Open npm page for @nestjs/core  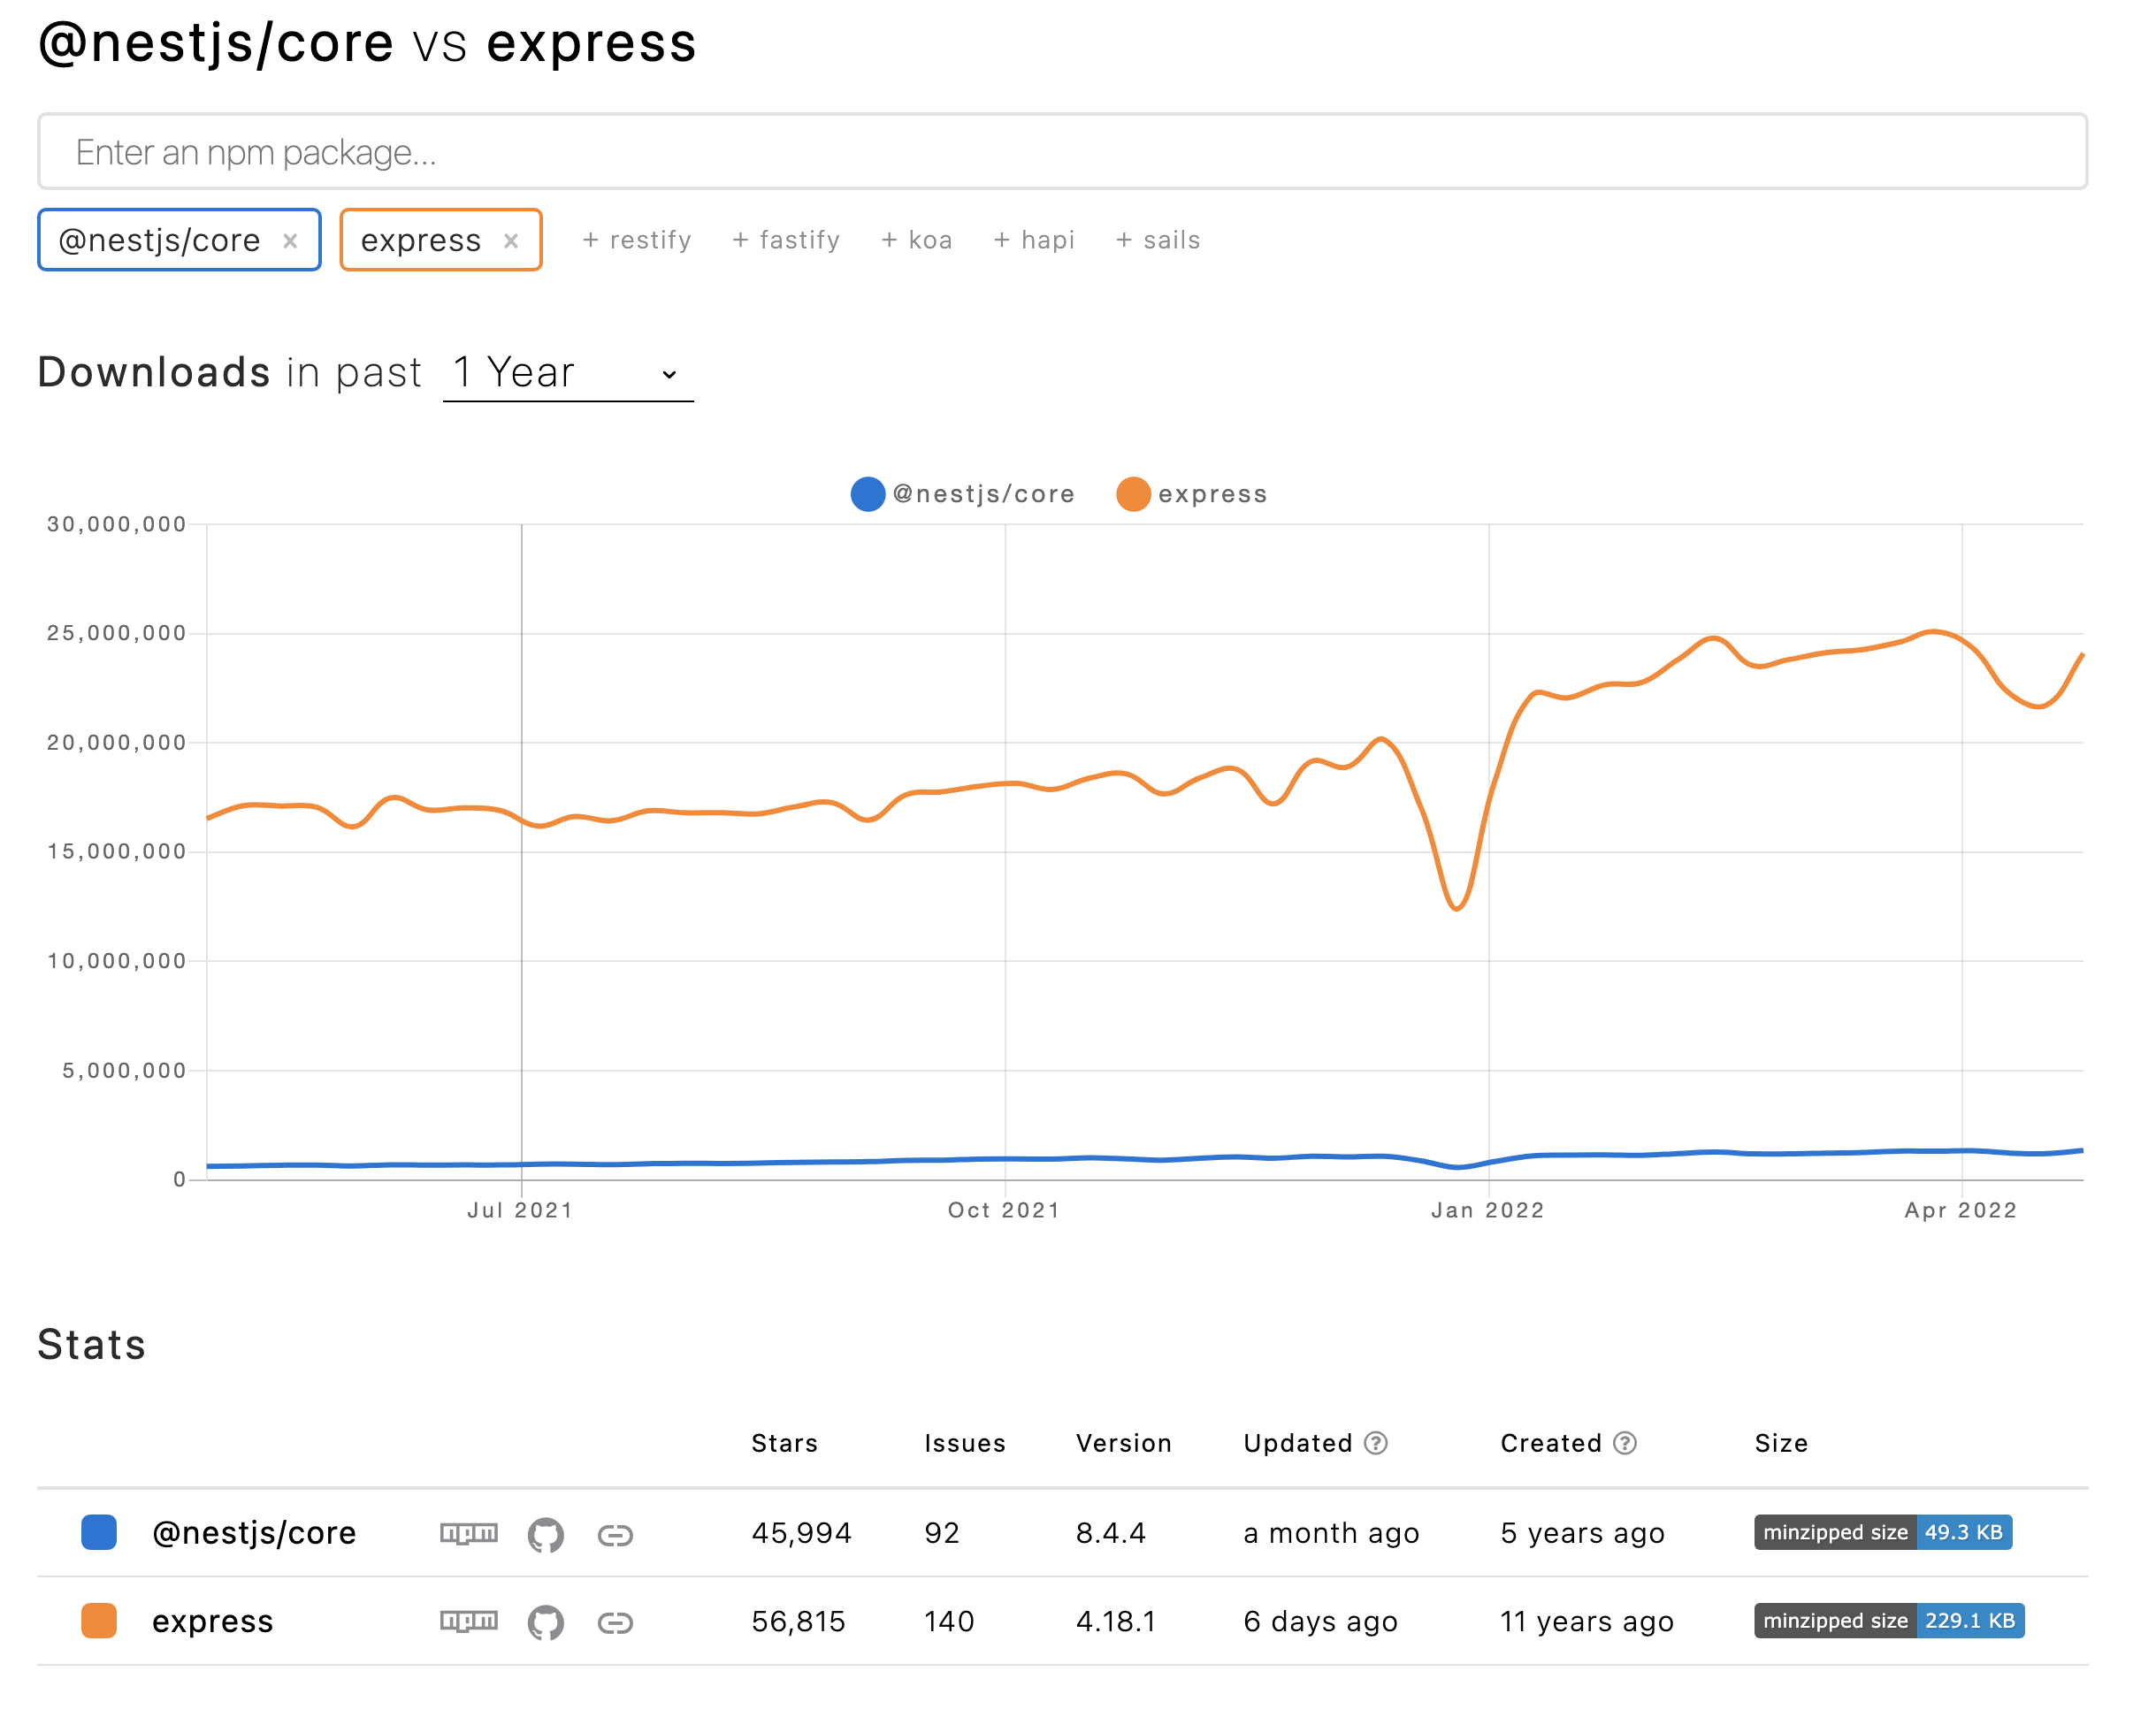(468, 1533)
